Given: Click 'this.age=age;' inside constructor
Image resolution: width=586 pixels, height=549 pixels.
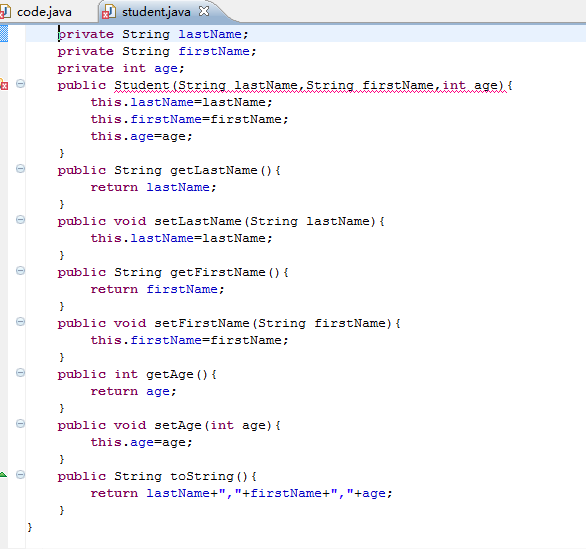Looking at the screenshot, I should tap(141, 136).
